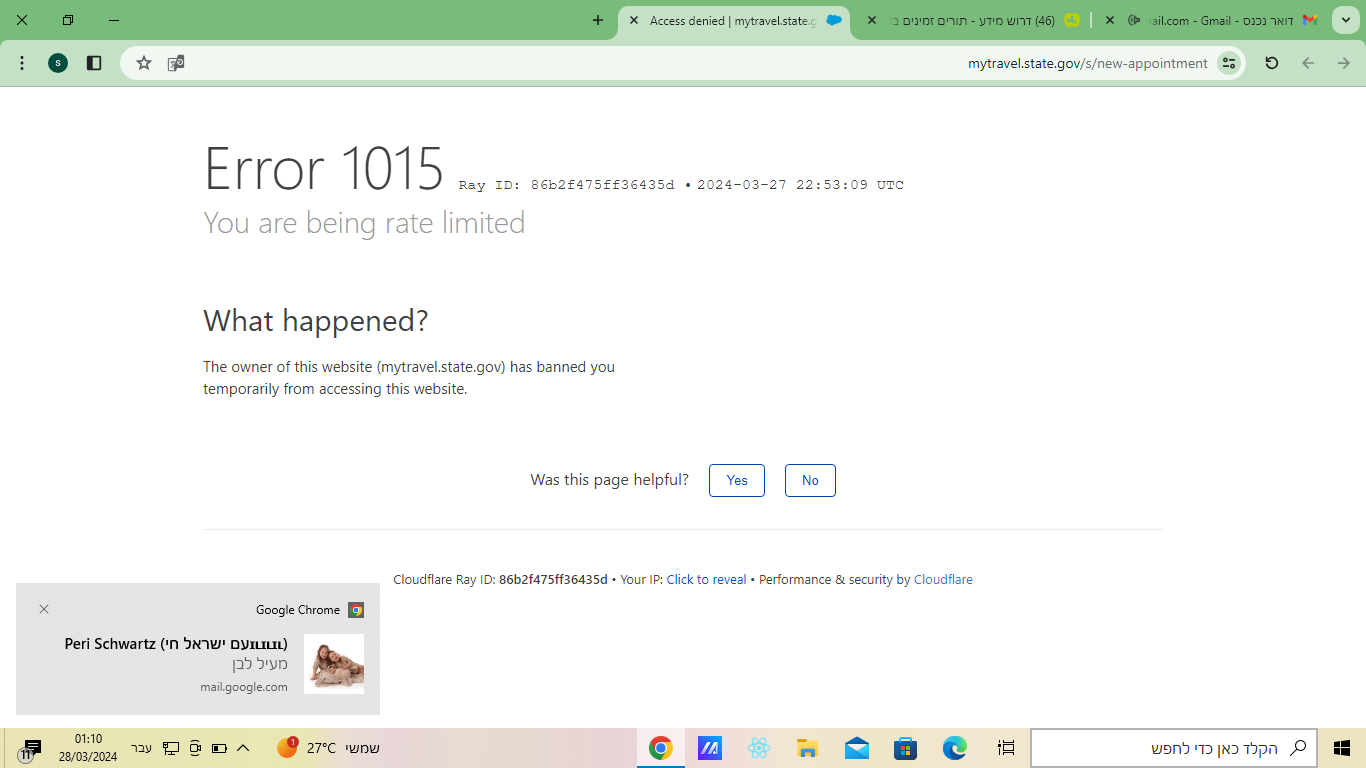Image resolution: width=1366 pixels, height=768 pixels.
Task: Show hidden system tray icons chevron
Action: click(242, 748)
